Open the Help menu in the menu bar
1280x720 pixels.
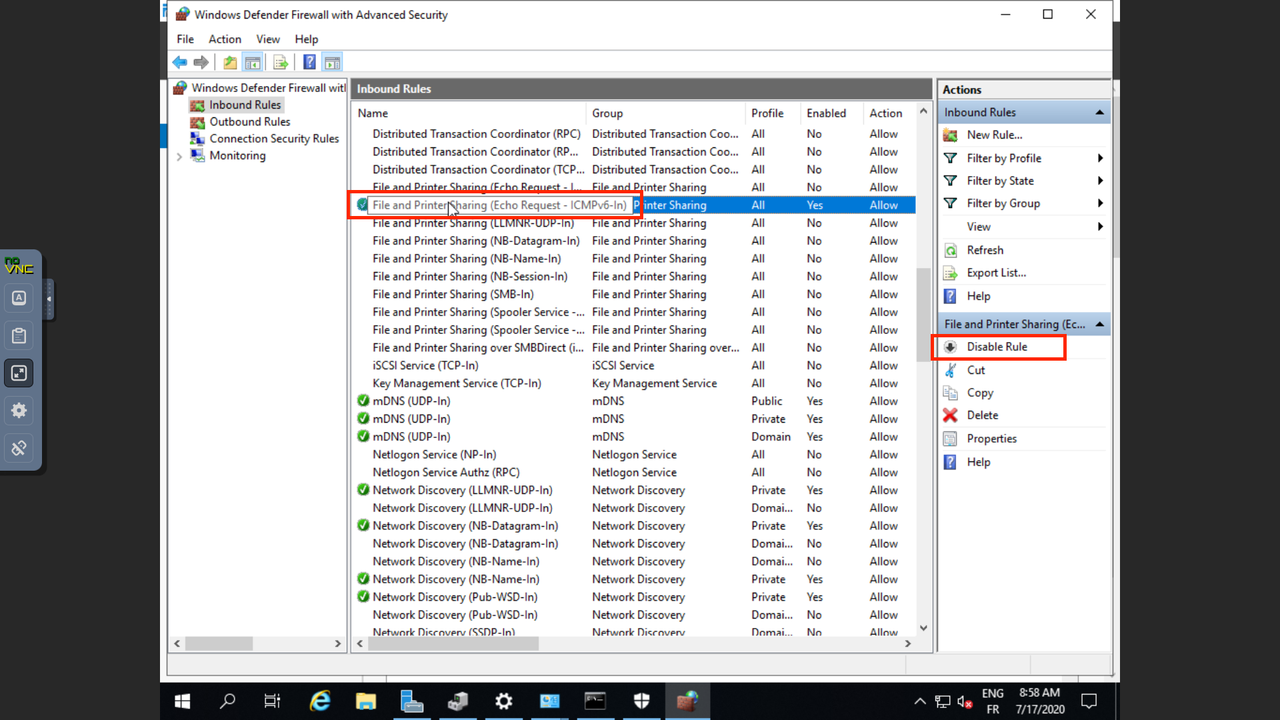(x=306, y=39)
